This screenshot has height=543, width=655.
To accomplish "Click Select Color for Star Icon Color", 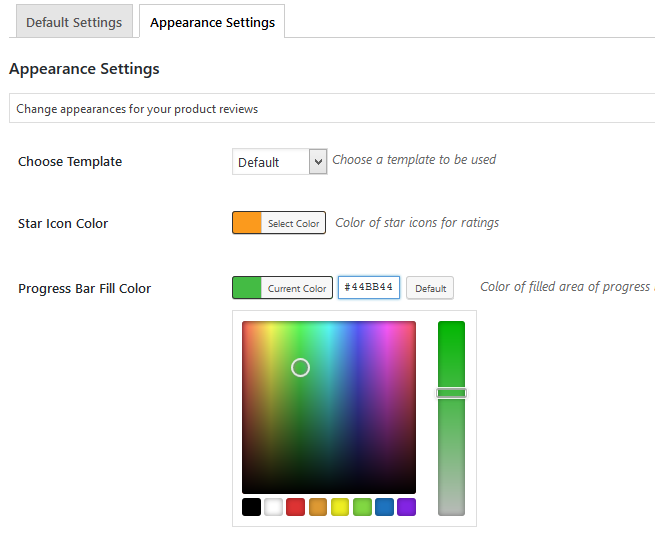I will 276,223.
